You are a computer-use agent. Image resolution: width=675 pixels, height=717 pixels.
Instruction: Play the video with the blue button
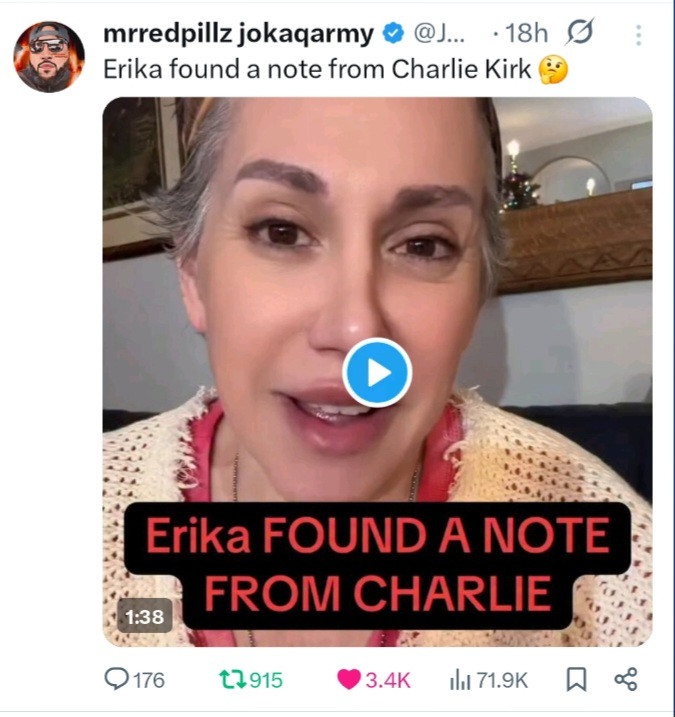click(x=377, y=372)
